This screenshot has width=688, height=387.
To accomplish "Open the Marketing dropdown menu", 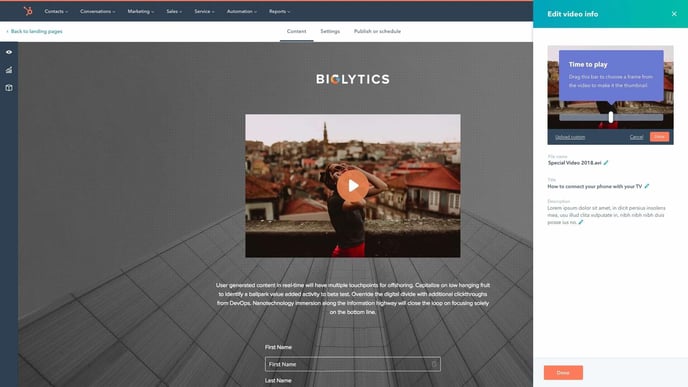I will coord(140,11).
